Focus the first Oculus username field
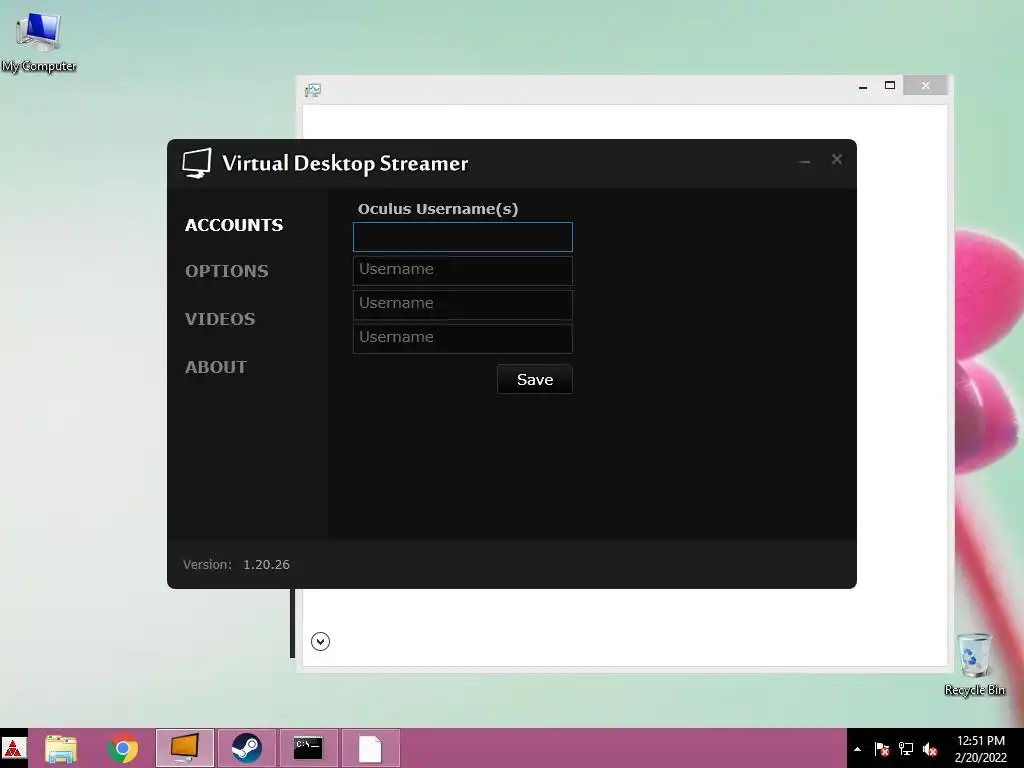This screenshot has width=1024, height=768. (462, 237)
